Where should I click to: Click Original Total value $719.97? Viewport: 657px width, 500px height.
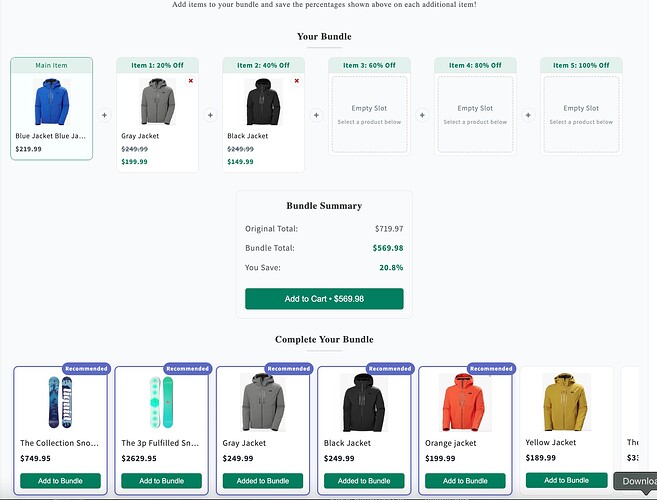click(x=389, y=229)
